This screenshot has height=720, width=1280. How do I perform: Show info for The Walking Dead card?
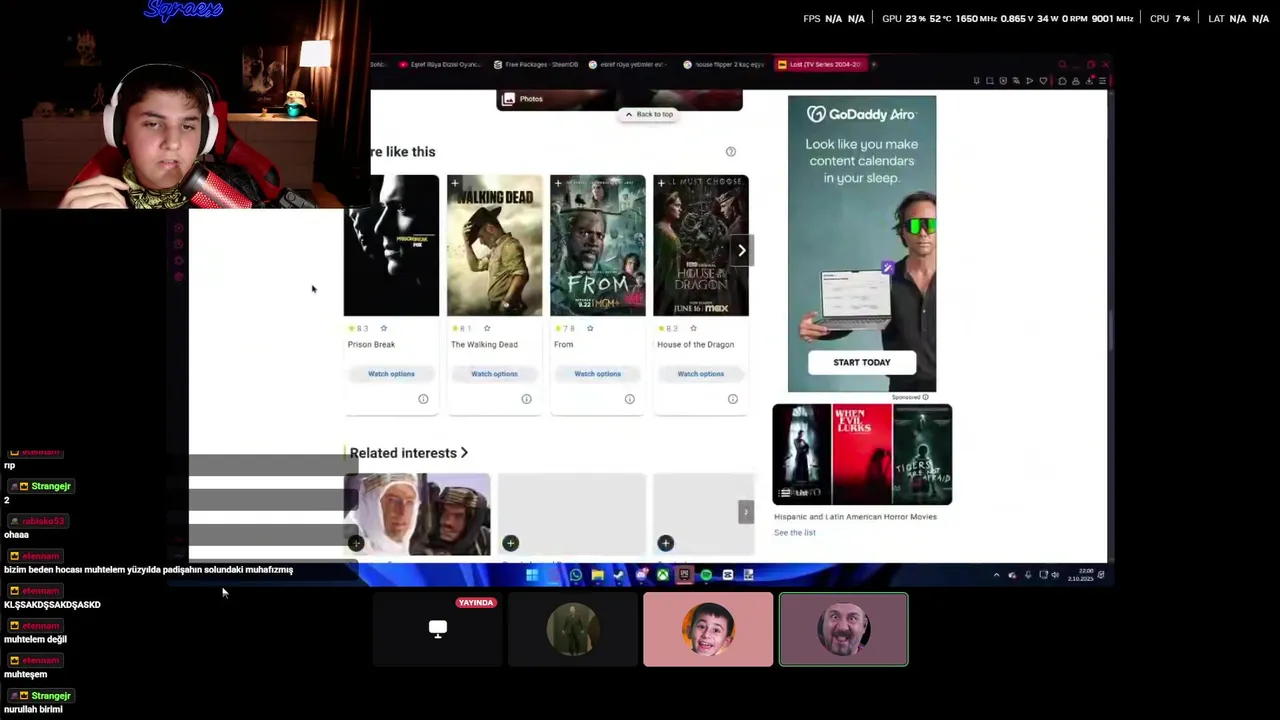pos(526,399)
